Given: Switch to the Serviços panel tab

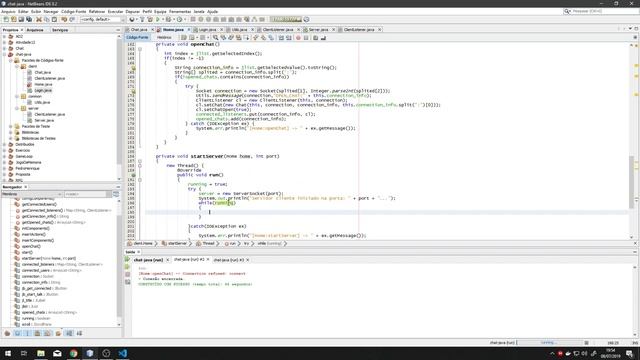Looking at the screenshot, I should tap(60, 30).
